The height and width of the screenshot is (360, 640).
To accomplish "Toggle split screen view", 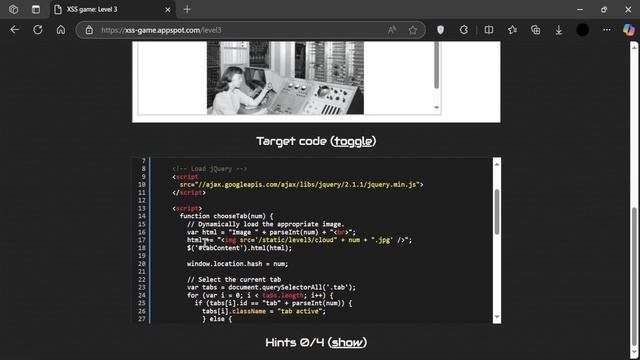I will pos(489,30).
